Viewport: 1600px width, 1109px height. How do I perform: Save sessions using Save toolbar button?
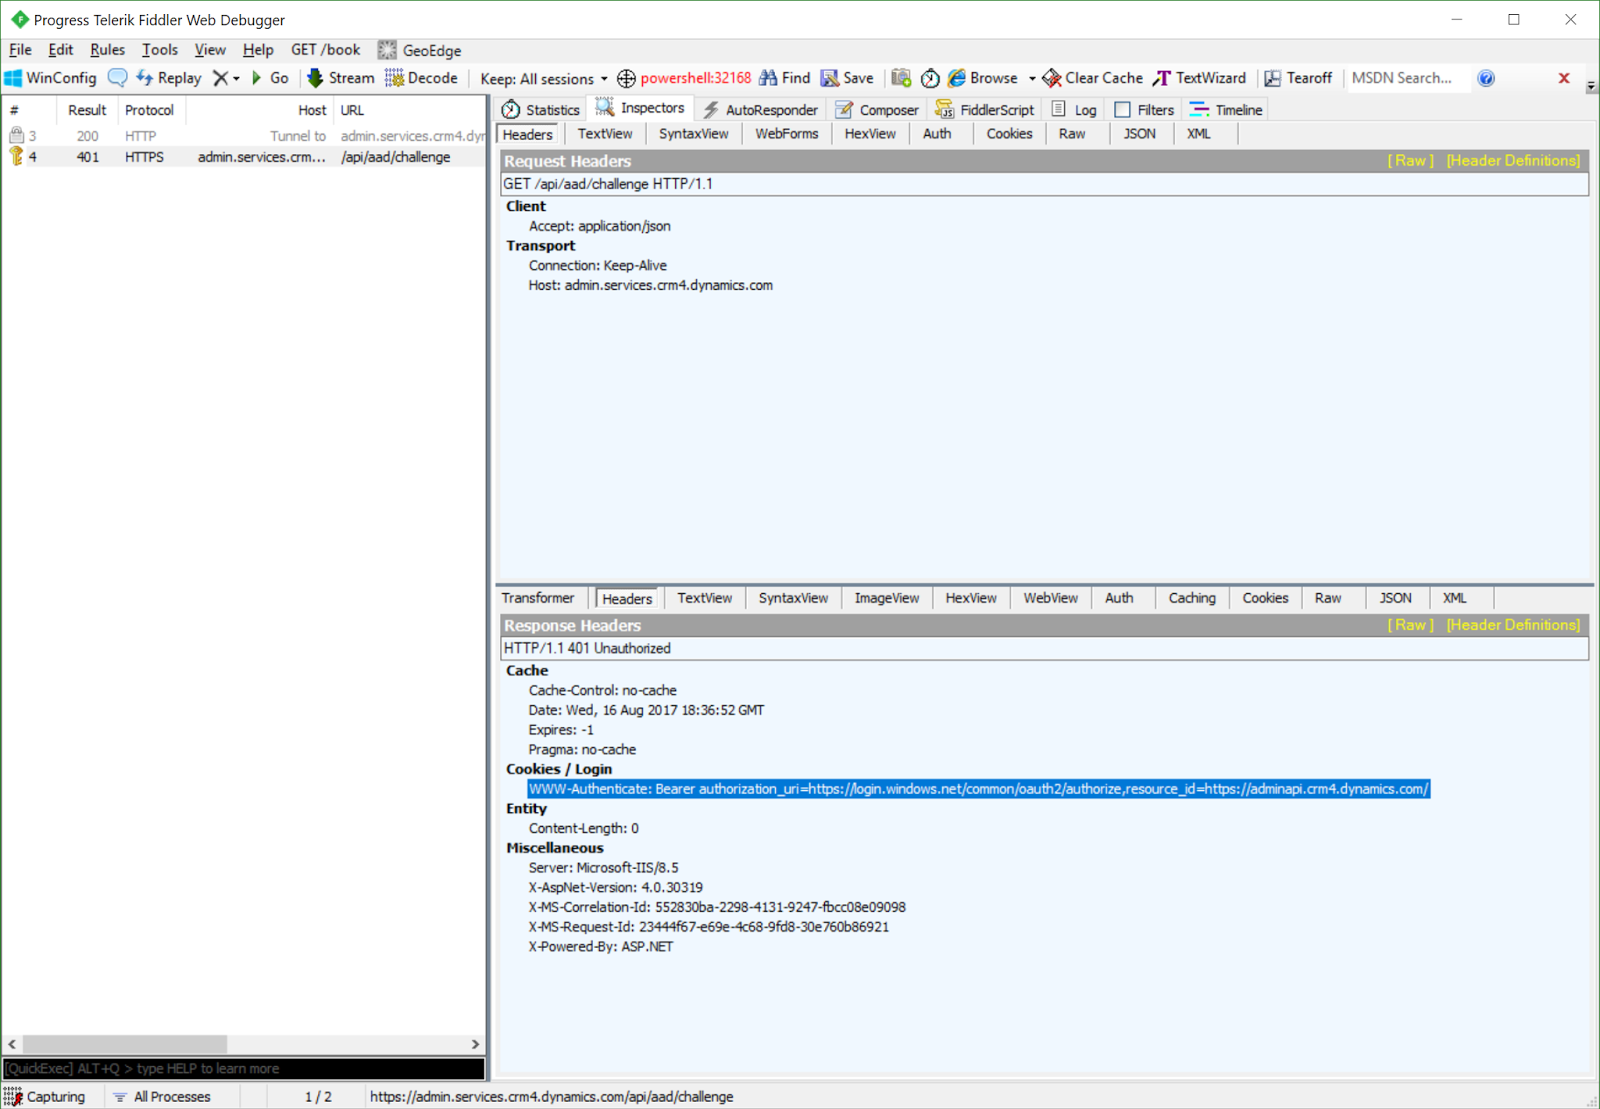pos(847,78)
